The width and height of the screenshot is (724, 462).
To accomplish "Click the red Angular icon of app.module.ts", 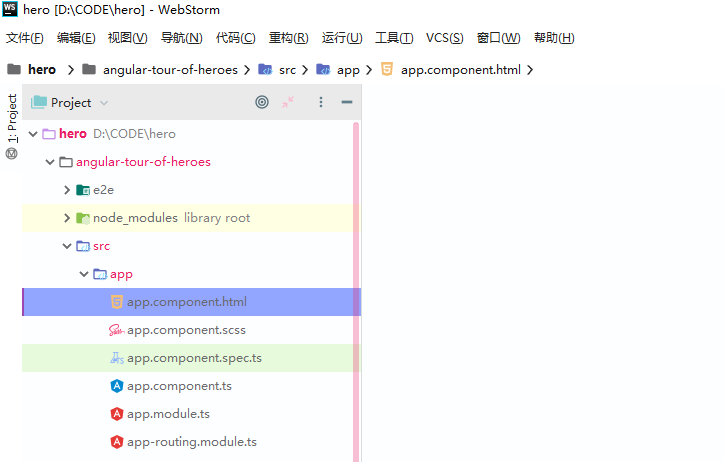I will (117, 414).
